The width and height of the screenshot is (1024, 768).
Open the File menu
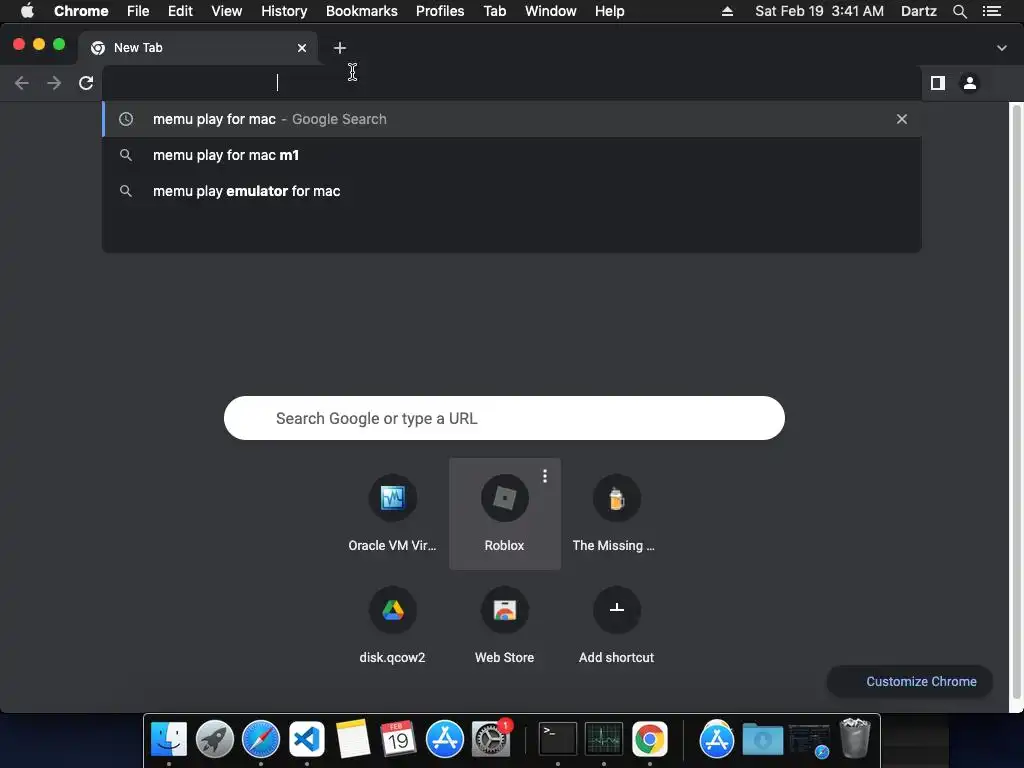(x=138, y=11)
